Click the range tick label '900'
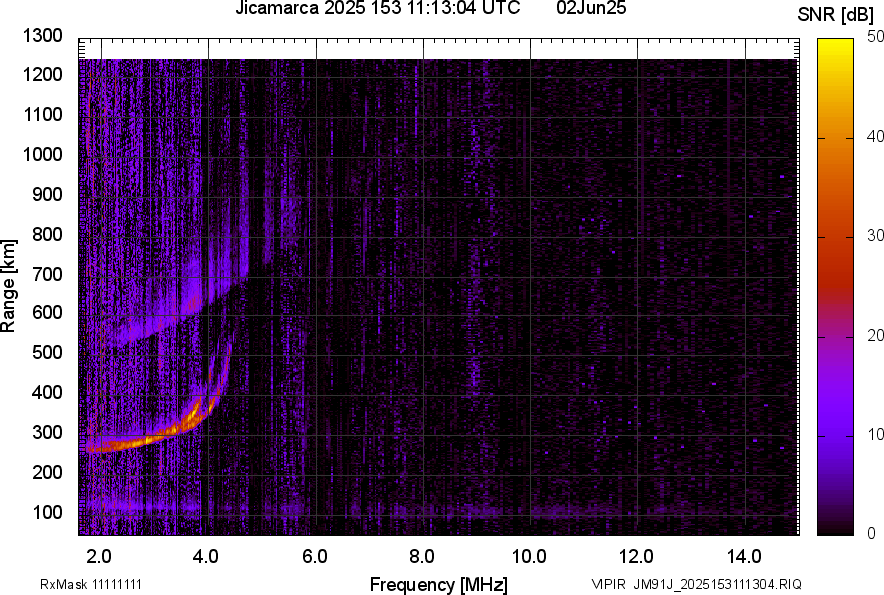This screenshot has width=884, height=595. [47, 194]
